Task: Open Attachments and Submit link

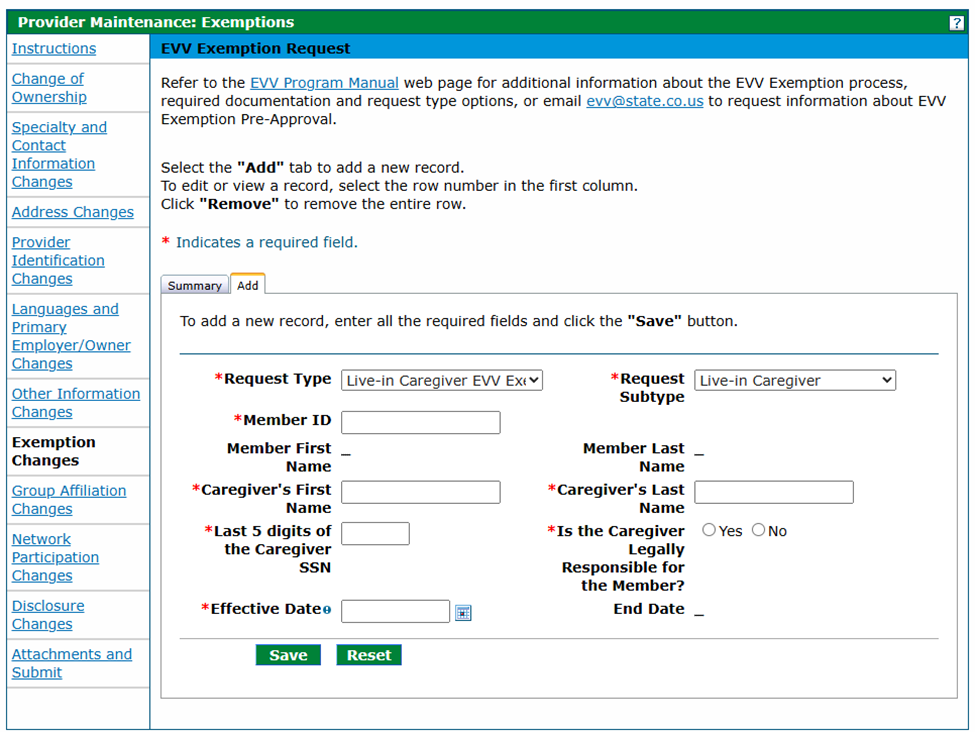Action: (x=72, y=663)
